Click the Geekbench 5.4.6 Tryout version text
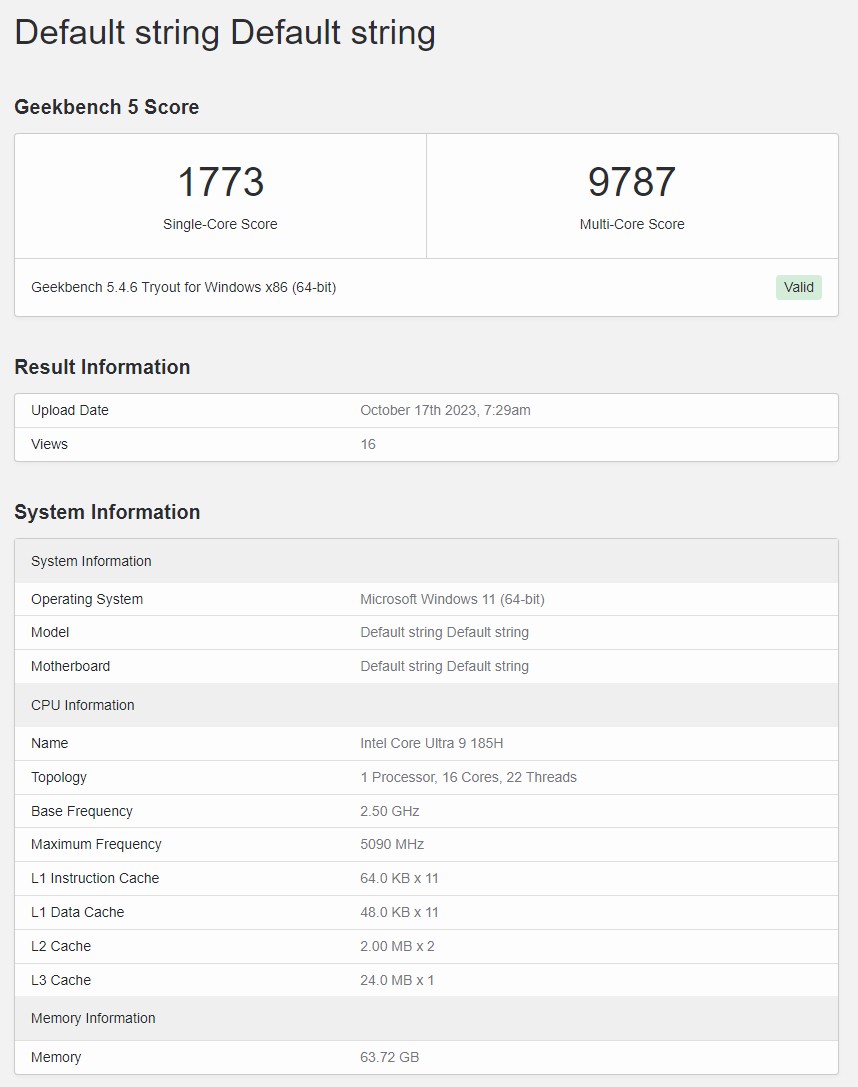The image size is (858, 1087). click(183, 287)
